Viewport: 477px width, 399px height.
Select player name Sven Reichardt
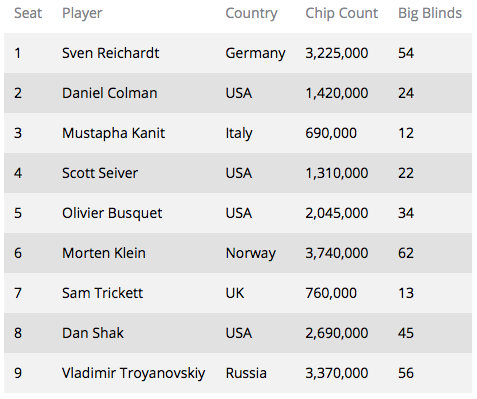tap(111, 53)
